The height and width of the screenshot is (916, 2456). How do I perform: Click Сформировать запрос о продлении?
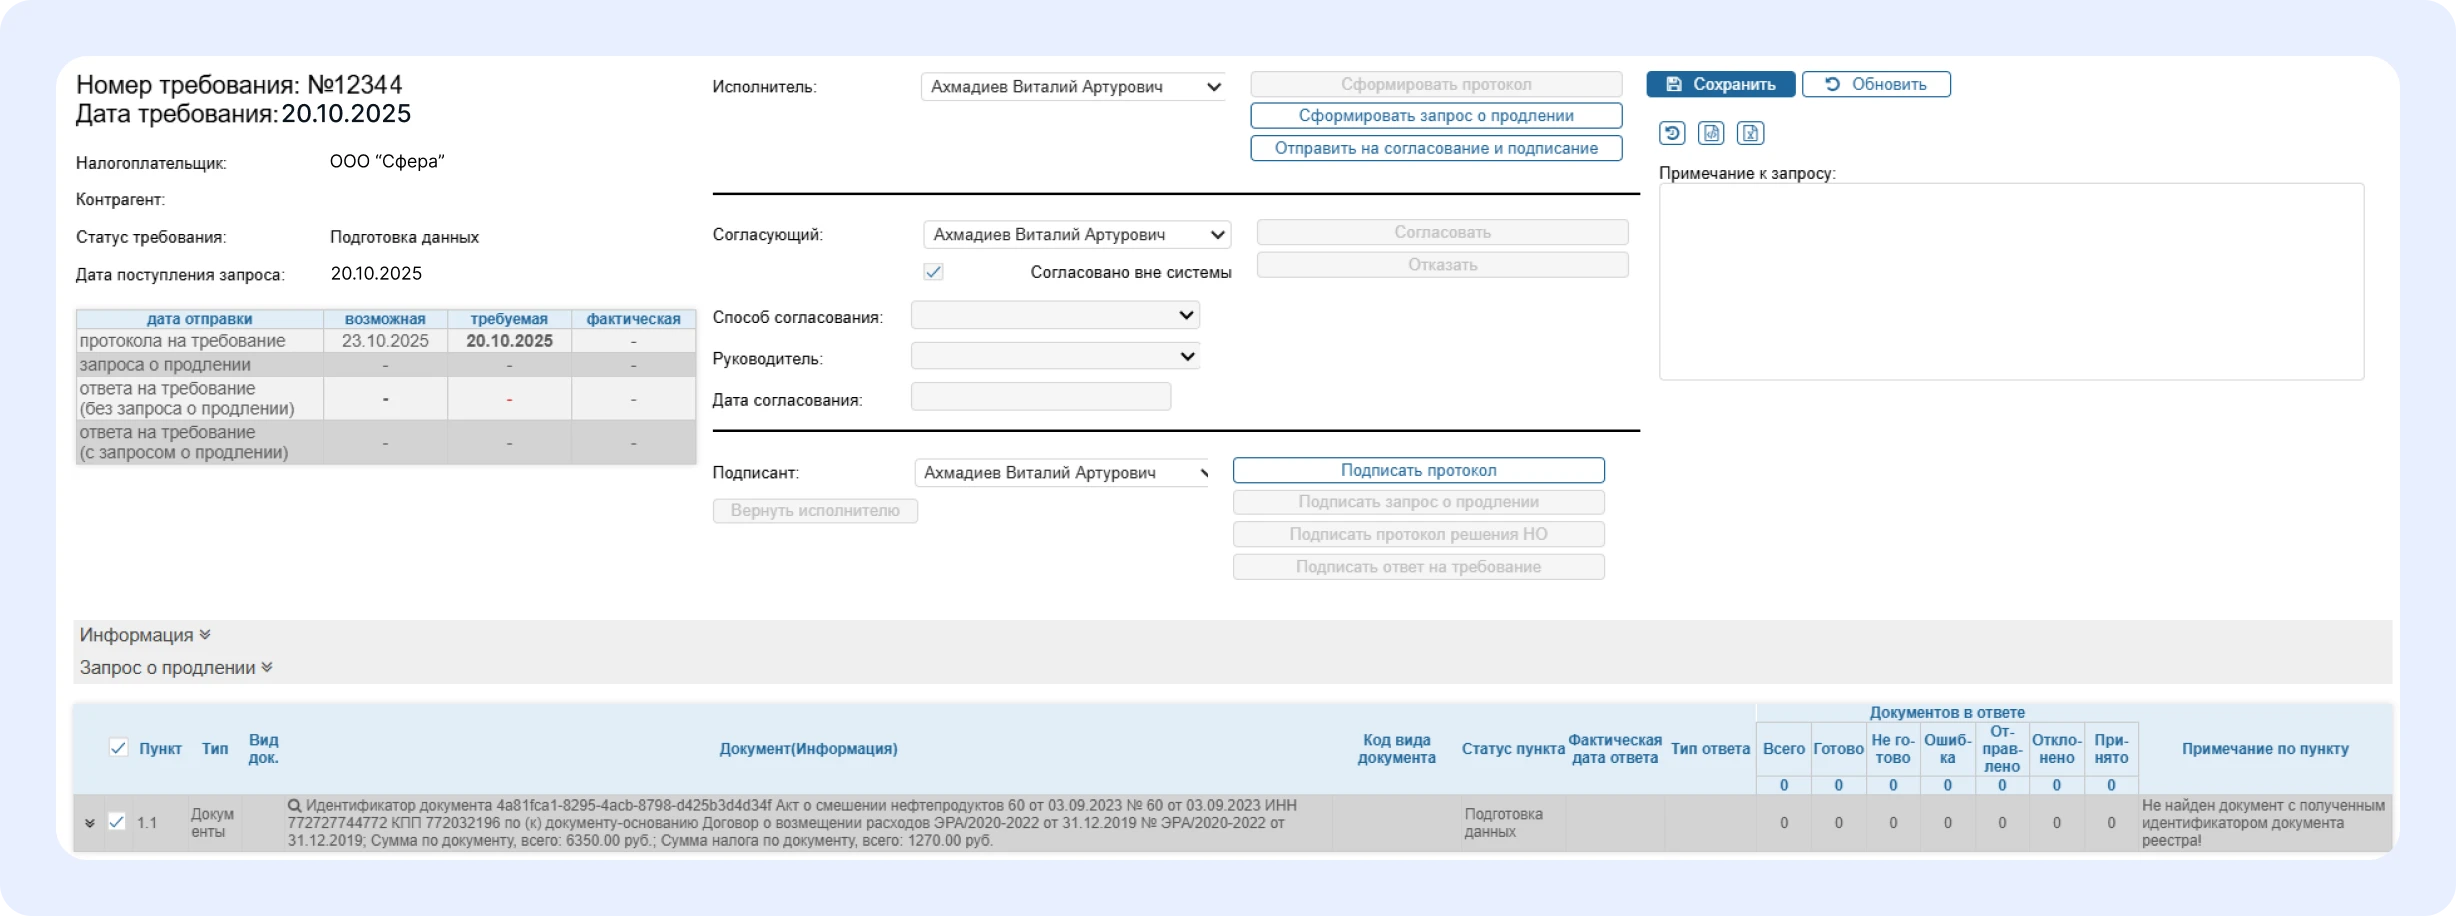(1436, 115)
